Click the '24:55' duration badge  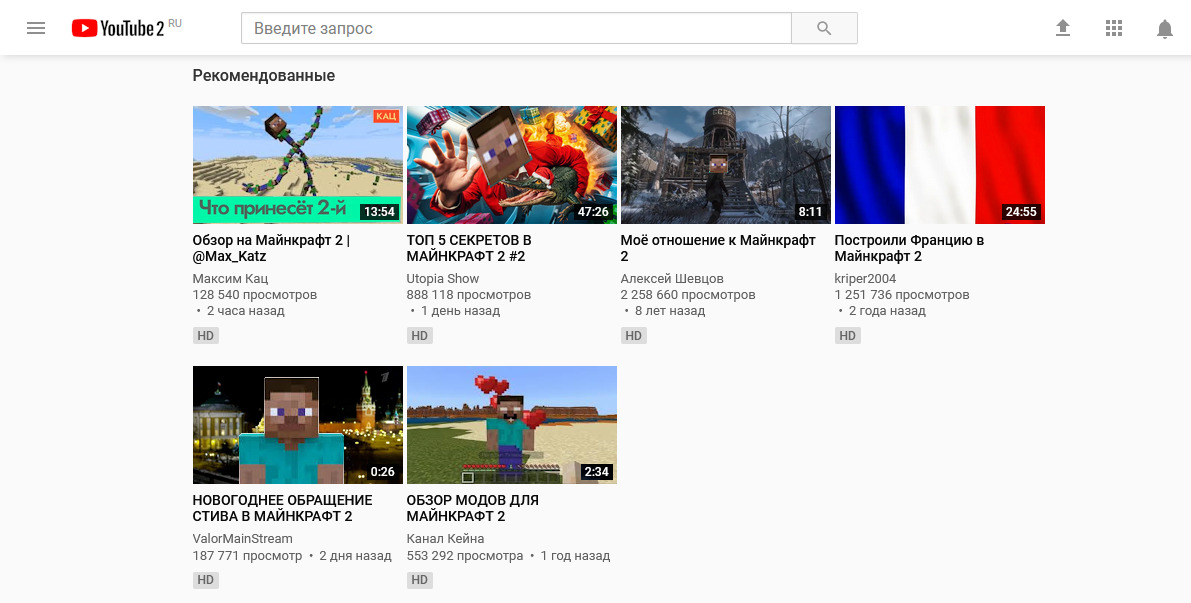point(1021,212)
